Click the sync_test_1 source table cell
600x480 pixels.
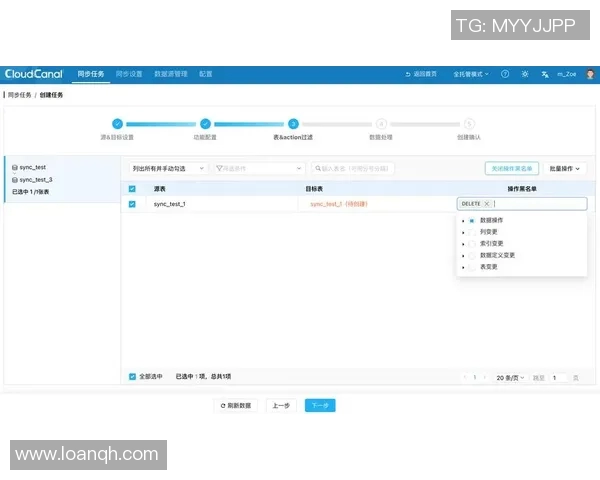(170, 204)
